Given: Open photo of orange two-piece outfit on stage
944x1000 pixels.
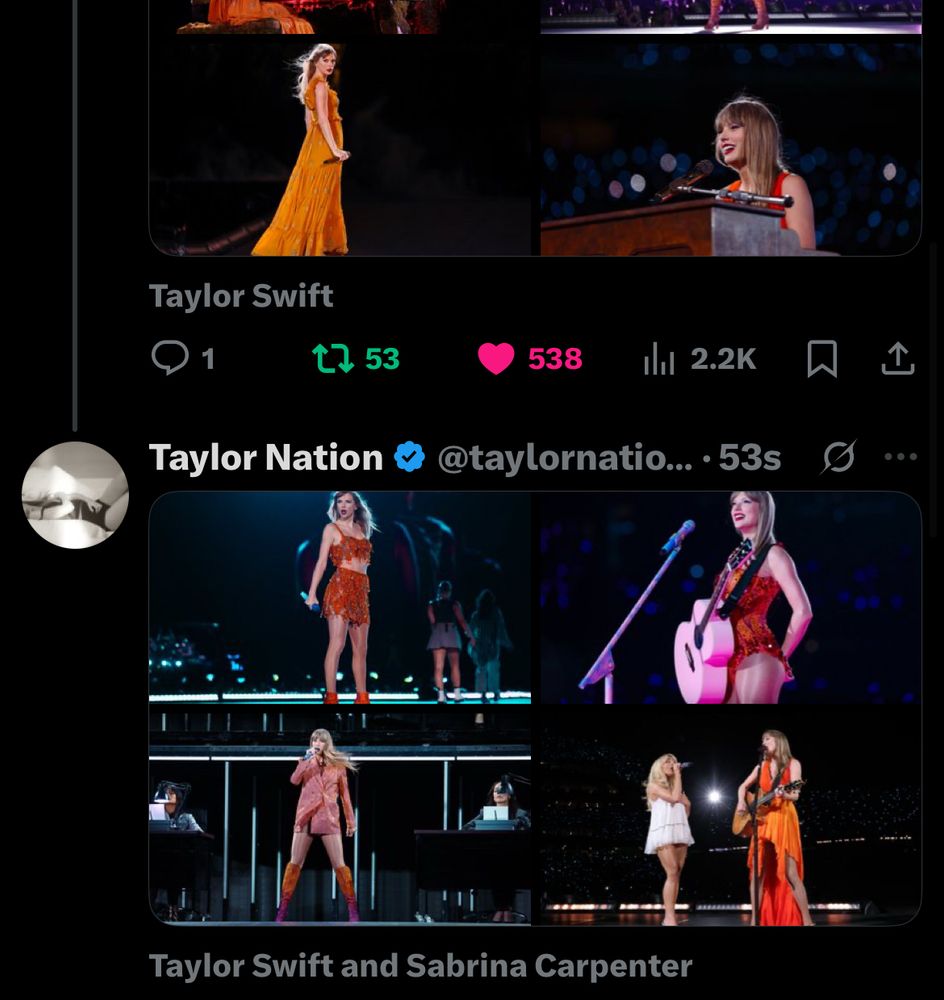Looking at the screenshot, I should [340, 597].
